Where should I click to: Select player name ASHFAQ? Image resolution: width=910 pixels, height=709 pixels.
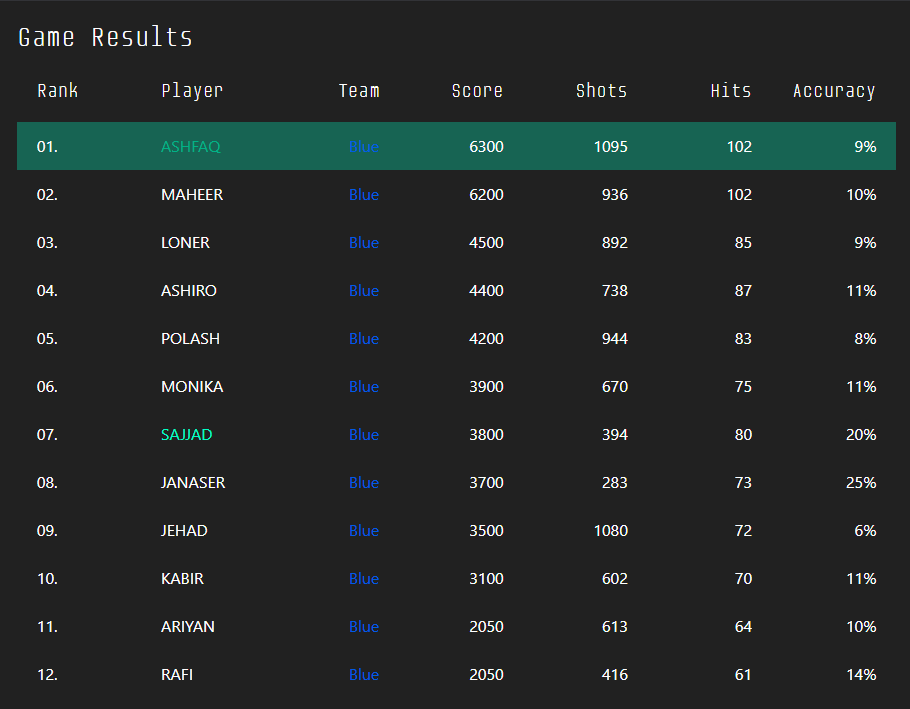point(191,146)
